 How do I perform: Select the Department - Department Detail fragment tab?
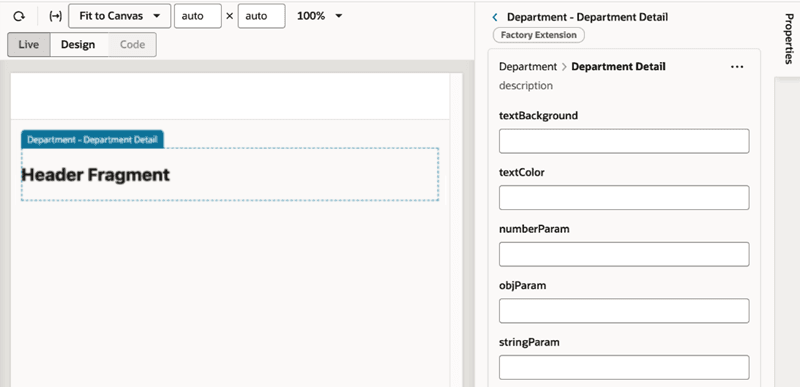click(x=92, y=140)
